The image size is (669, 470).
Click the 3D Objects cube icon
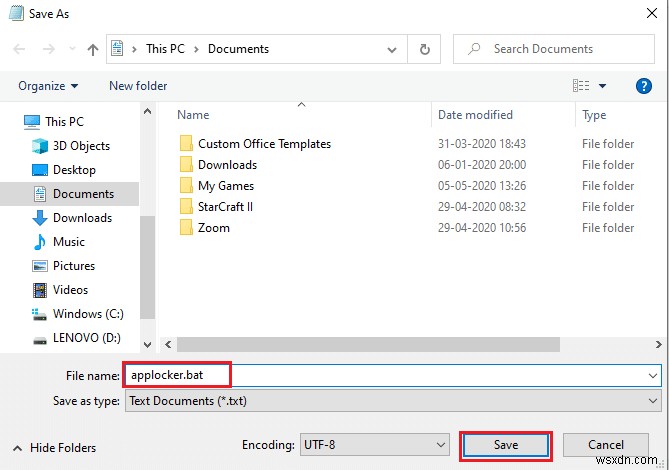(40, 146)
